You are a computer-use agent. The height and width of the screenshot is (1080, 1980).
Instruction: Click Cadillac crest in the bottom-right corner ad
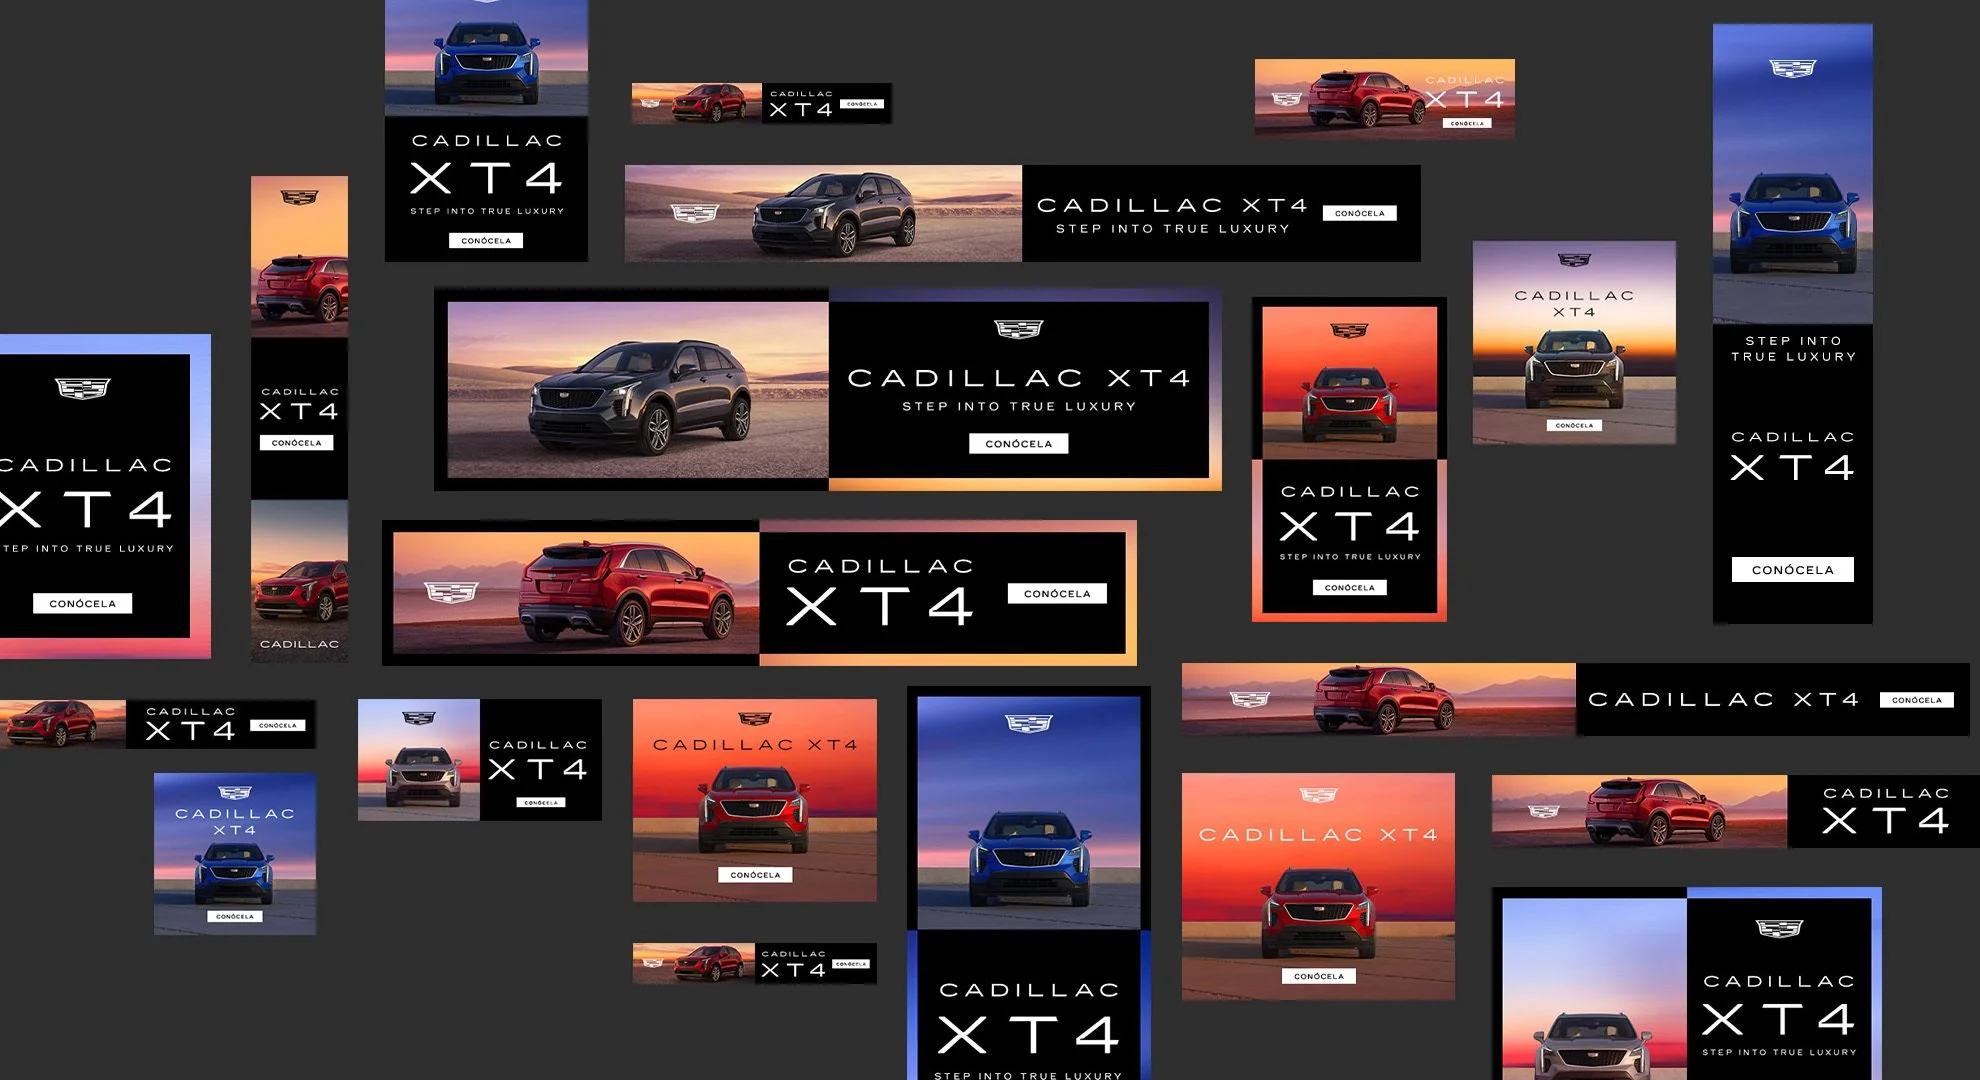[1779, 929]
